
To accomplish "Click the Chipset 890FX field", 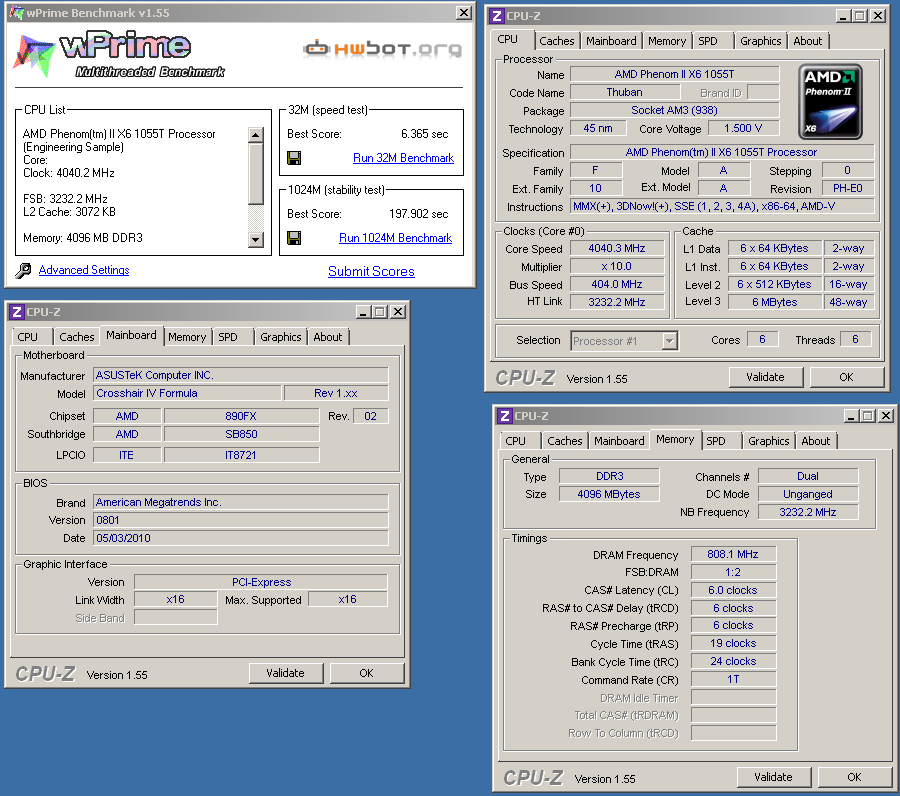I will (241, 416).
